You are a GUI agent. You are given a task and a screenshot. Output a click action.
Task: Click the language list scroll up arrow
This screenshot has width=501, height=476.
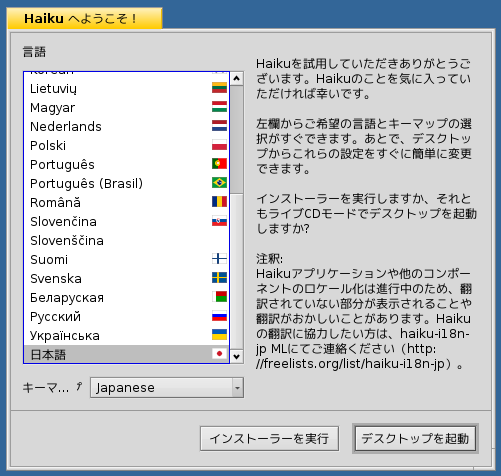(237, 78)
